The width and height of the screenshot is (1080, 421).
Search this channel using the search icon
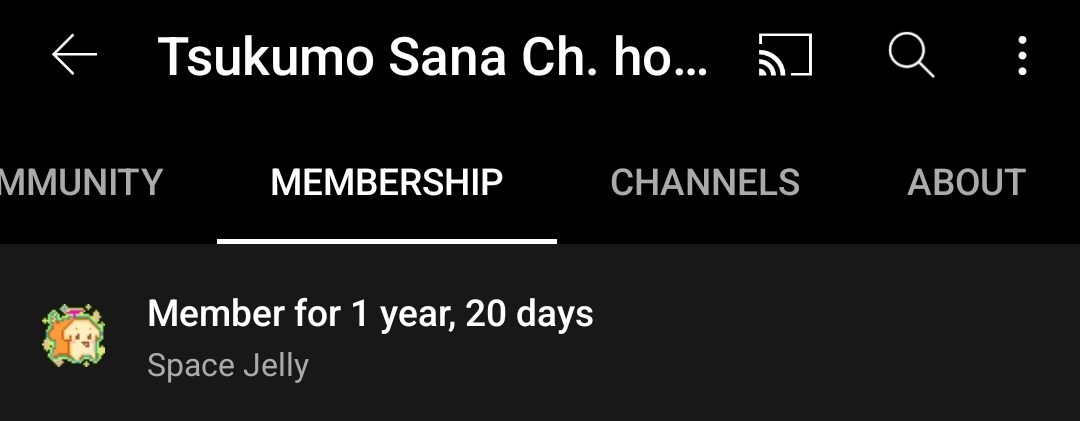pos(911,55)
